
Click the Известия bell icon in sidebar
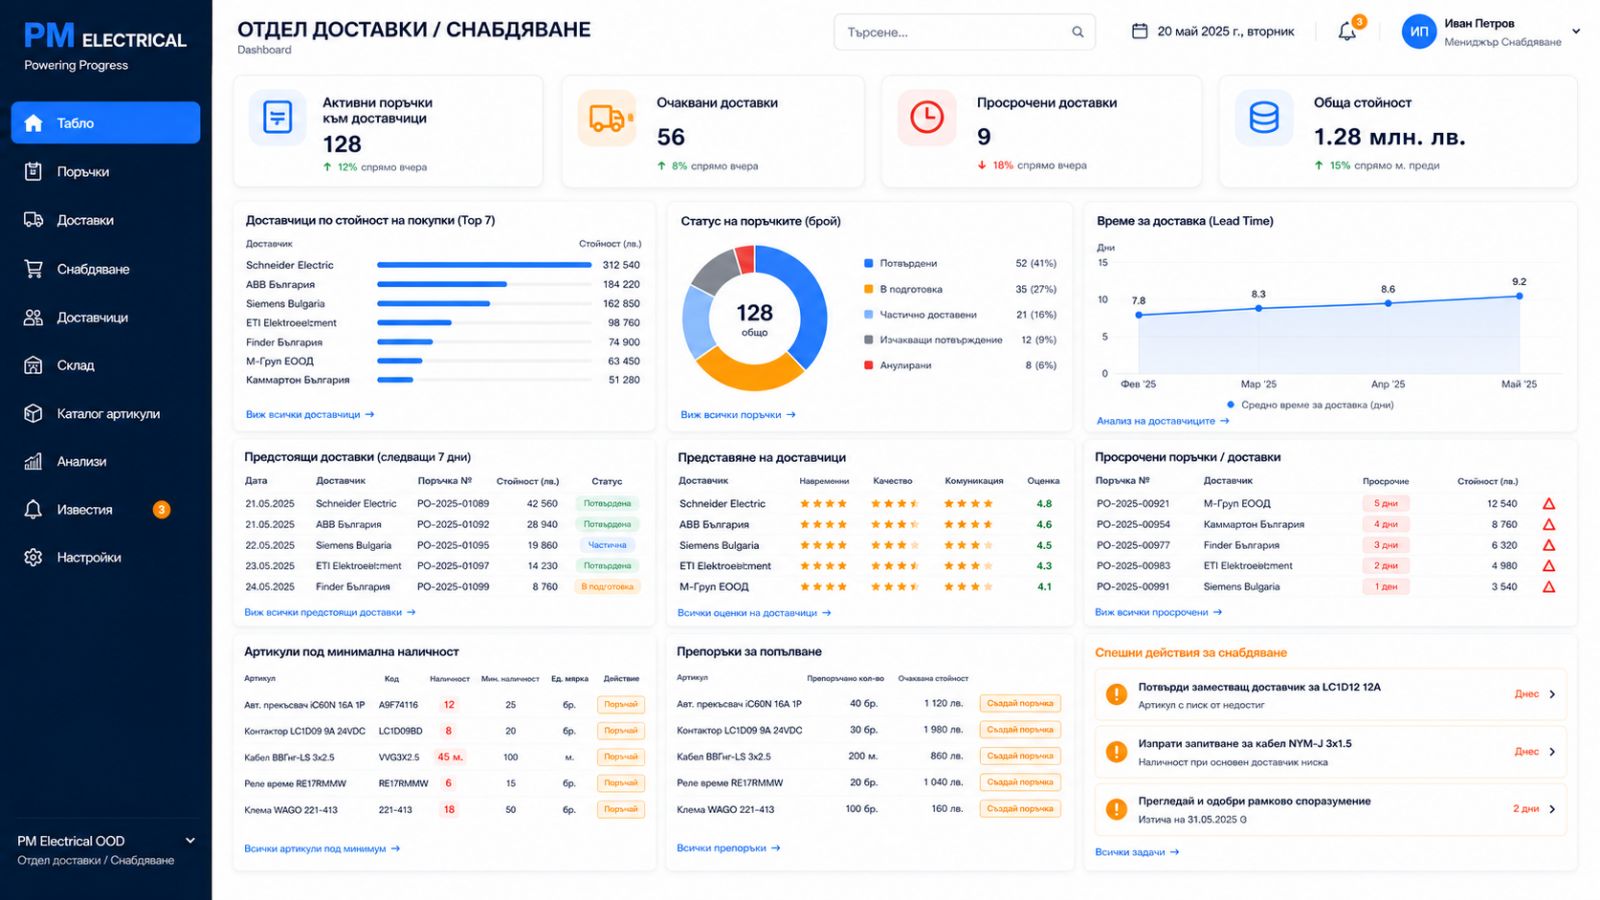[33, 509]
